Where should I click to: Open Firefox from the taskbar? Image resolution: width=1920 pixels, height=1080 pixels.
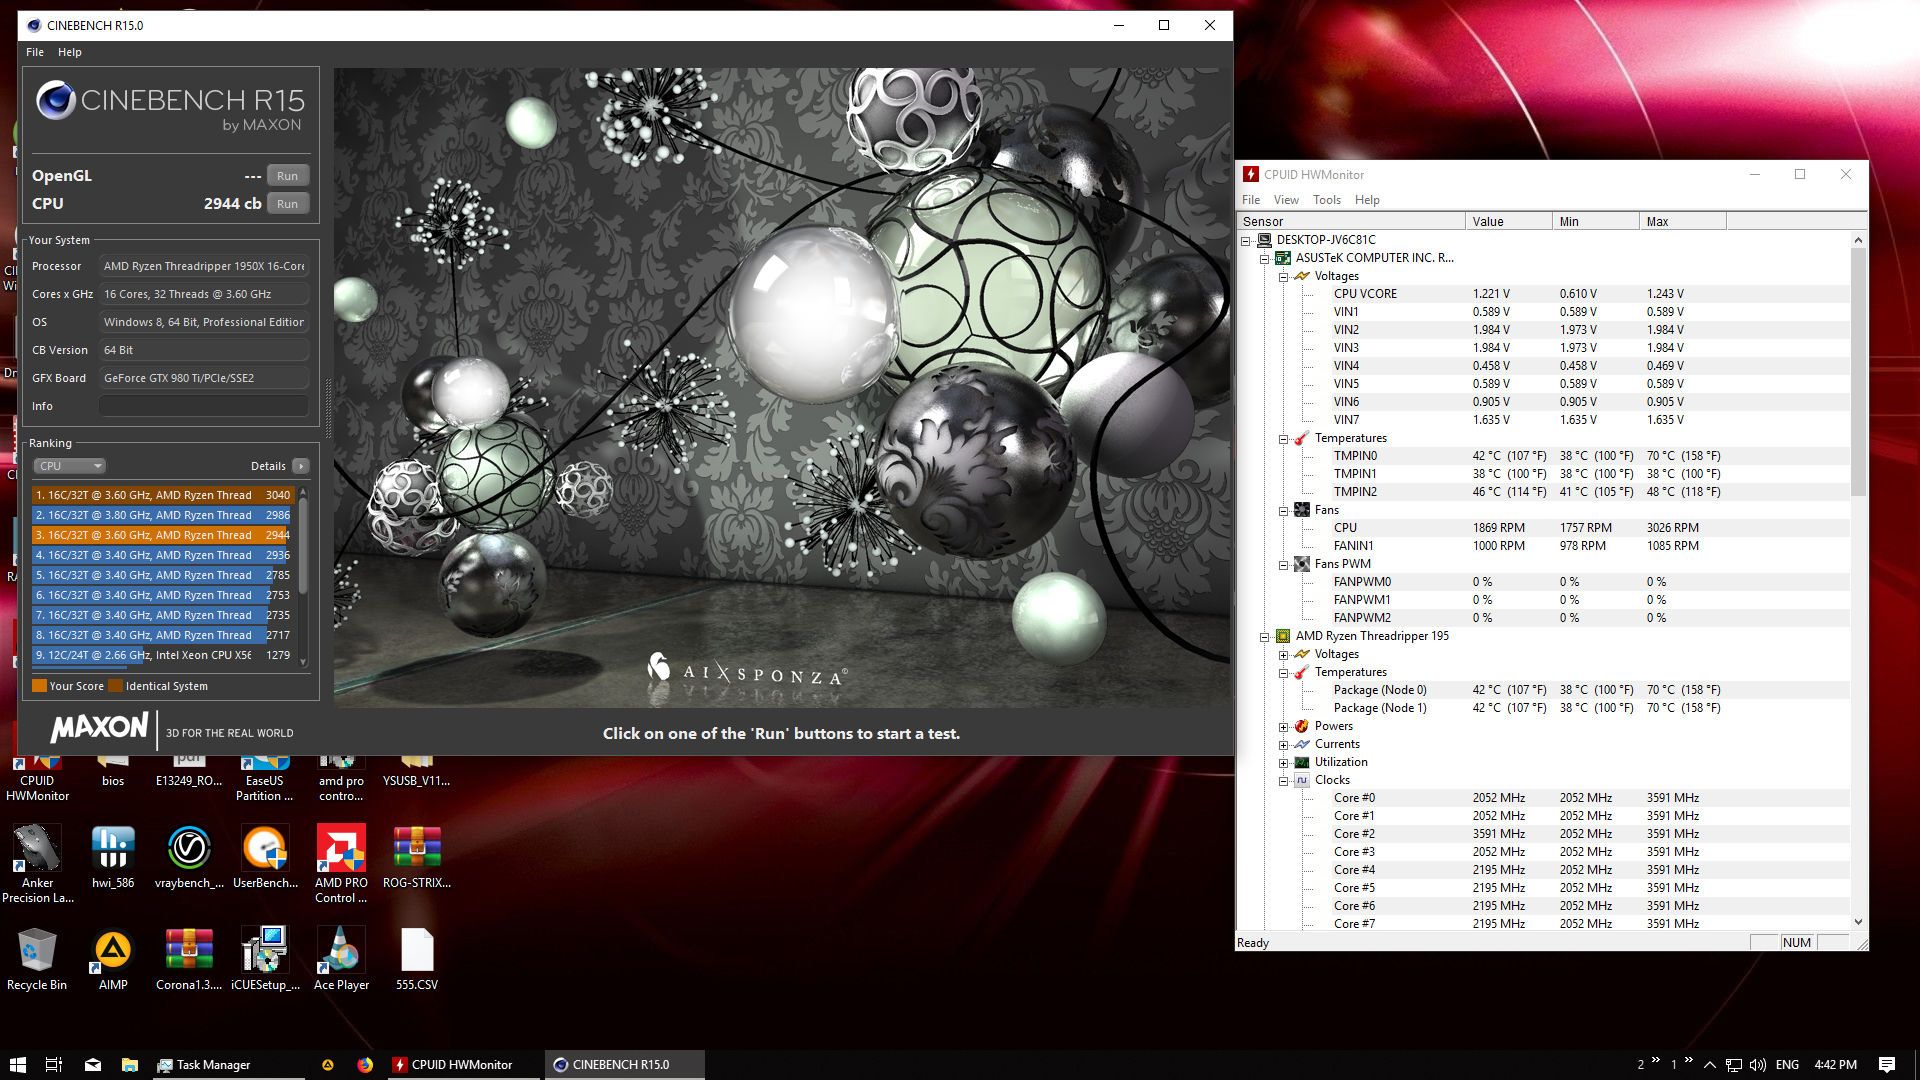click(365, 1065)
